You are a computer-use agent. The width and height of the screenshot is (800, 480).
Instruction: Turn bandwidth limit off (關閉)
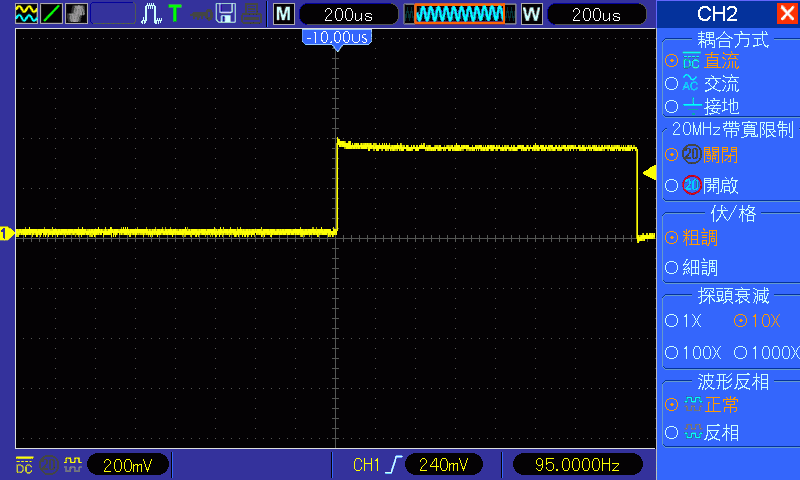702,154
